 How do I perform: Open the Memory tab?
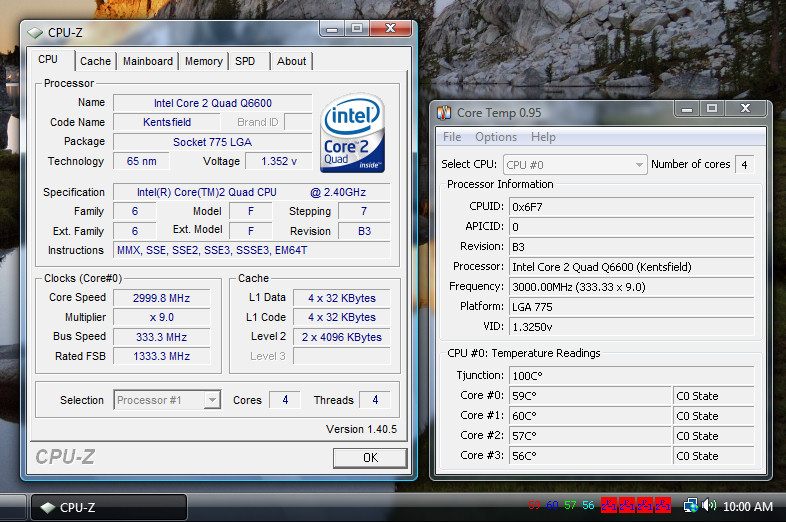[204, 61]
